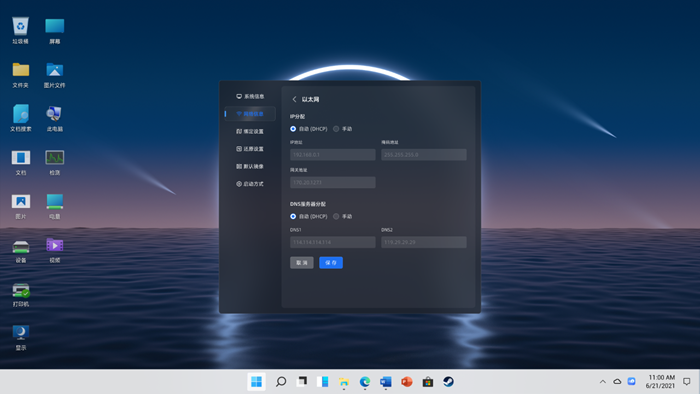Screen dimensions: 700x394
Task: Click the gray 取消 button
Action: (302, 263)
